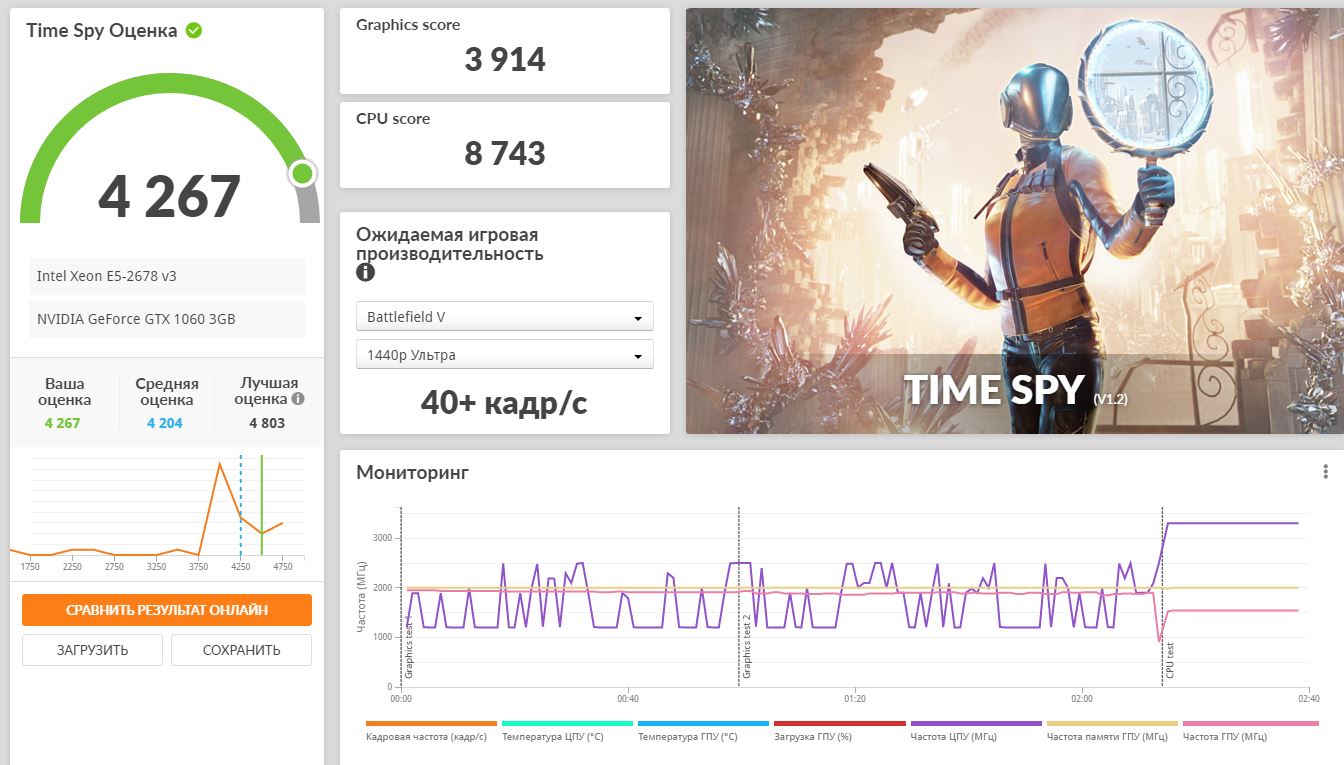Click the CPU score 8 743 value
The height and width of the screenshot is (765, 1344).
pos(505,153)
